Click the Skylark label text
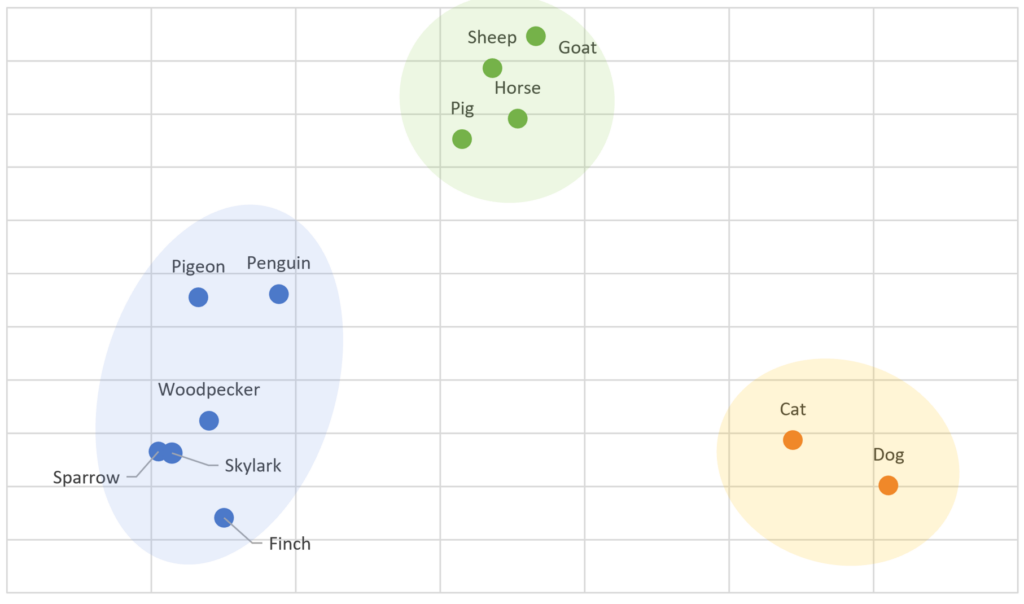This screenshot has height=604, width=1024. (x=253, y=466)
